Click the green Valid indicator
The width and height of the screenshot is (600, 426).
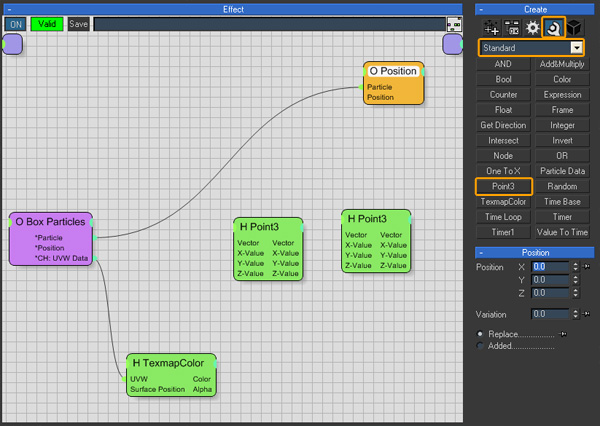point(47,24)
